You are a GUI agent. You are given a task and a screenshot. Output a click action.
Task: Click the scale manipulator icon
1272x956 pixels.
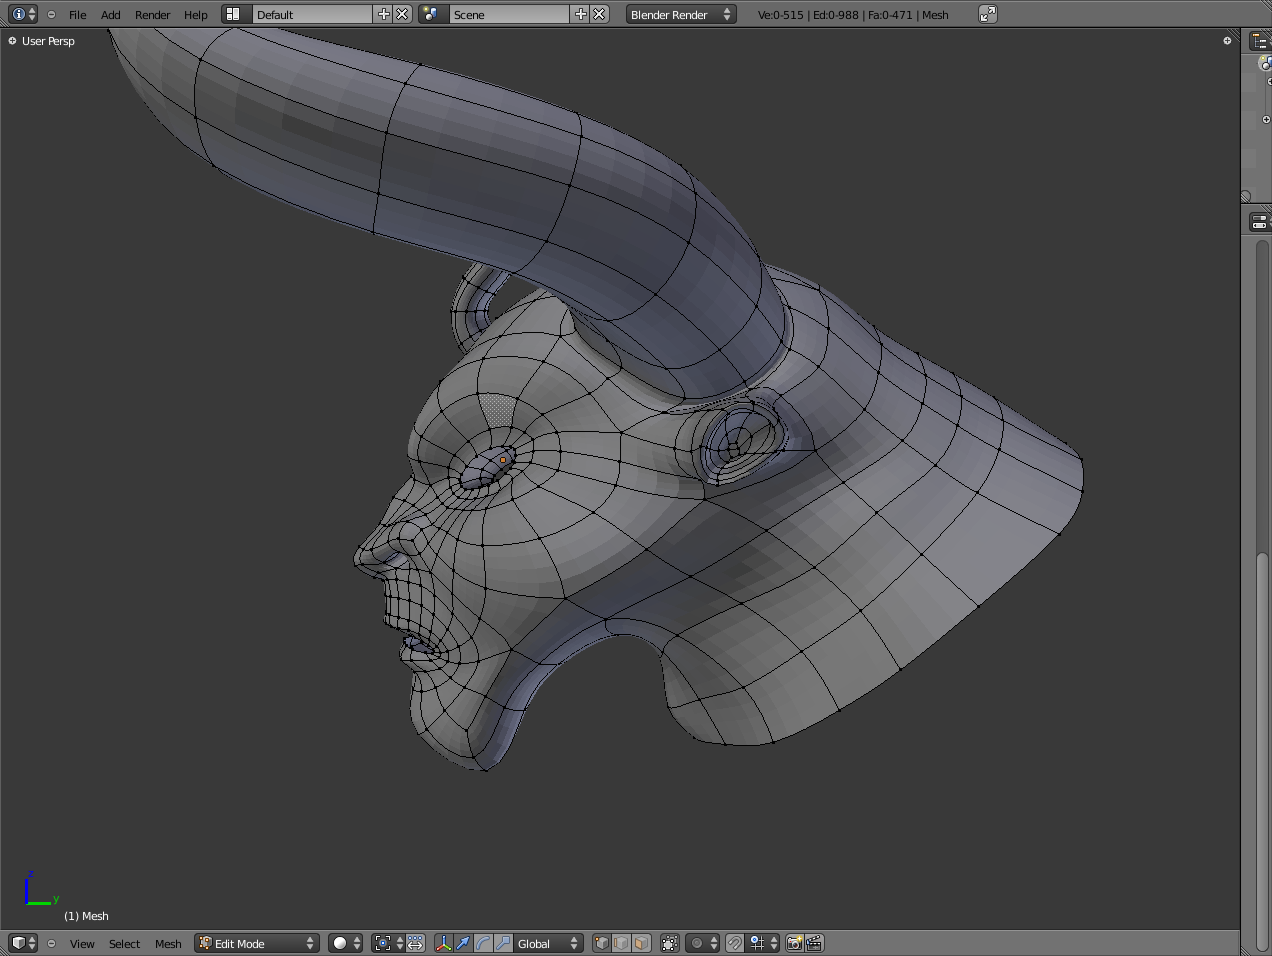[503, 943]
